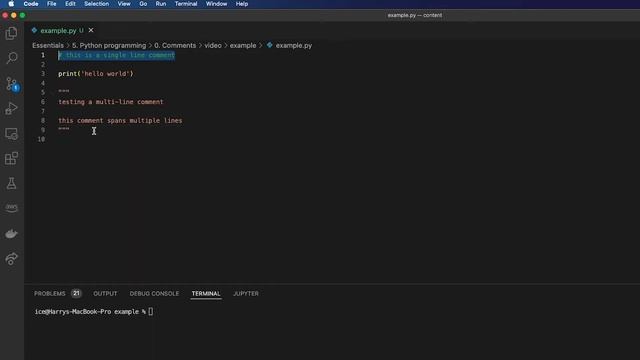Image resolution: width=640 pixels, height=360 pixels.
Task: Click 'testing a multi-line comment' text
Action: click(x=111, y=102)
